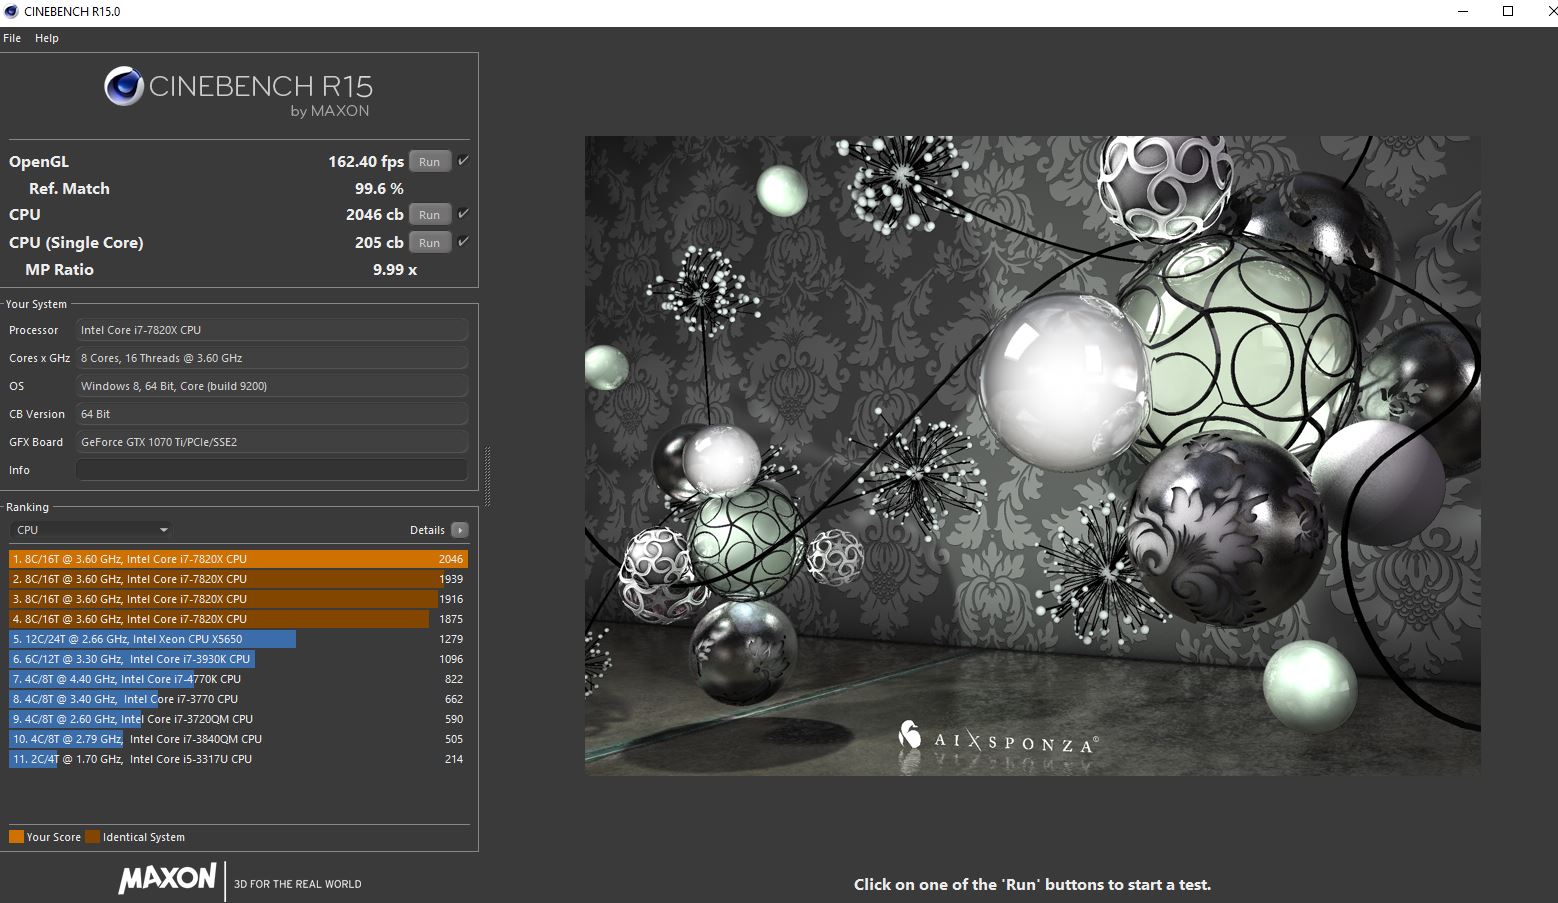1558x903 pixels.
Task: Run the OpenGL benchmark test
Action: click(x=429, y=161)
